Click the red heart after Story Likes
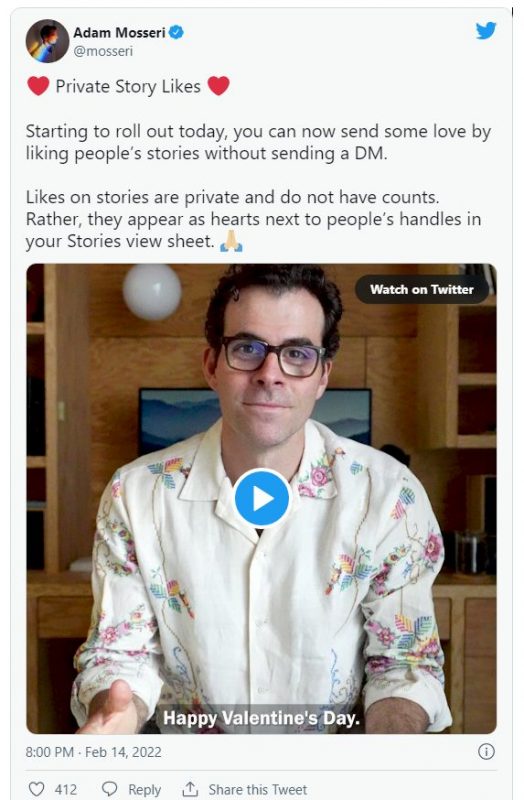 click(x=218, y=86)
